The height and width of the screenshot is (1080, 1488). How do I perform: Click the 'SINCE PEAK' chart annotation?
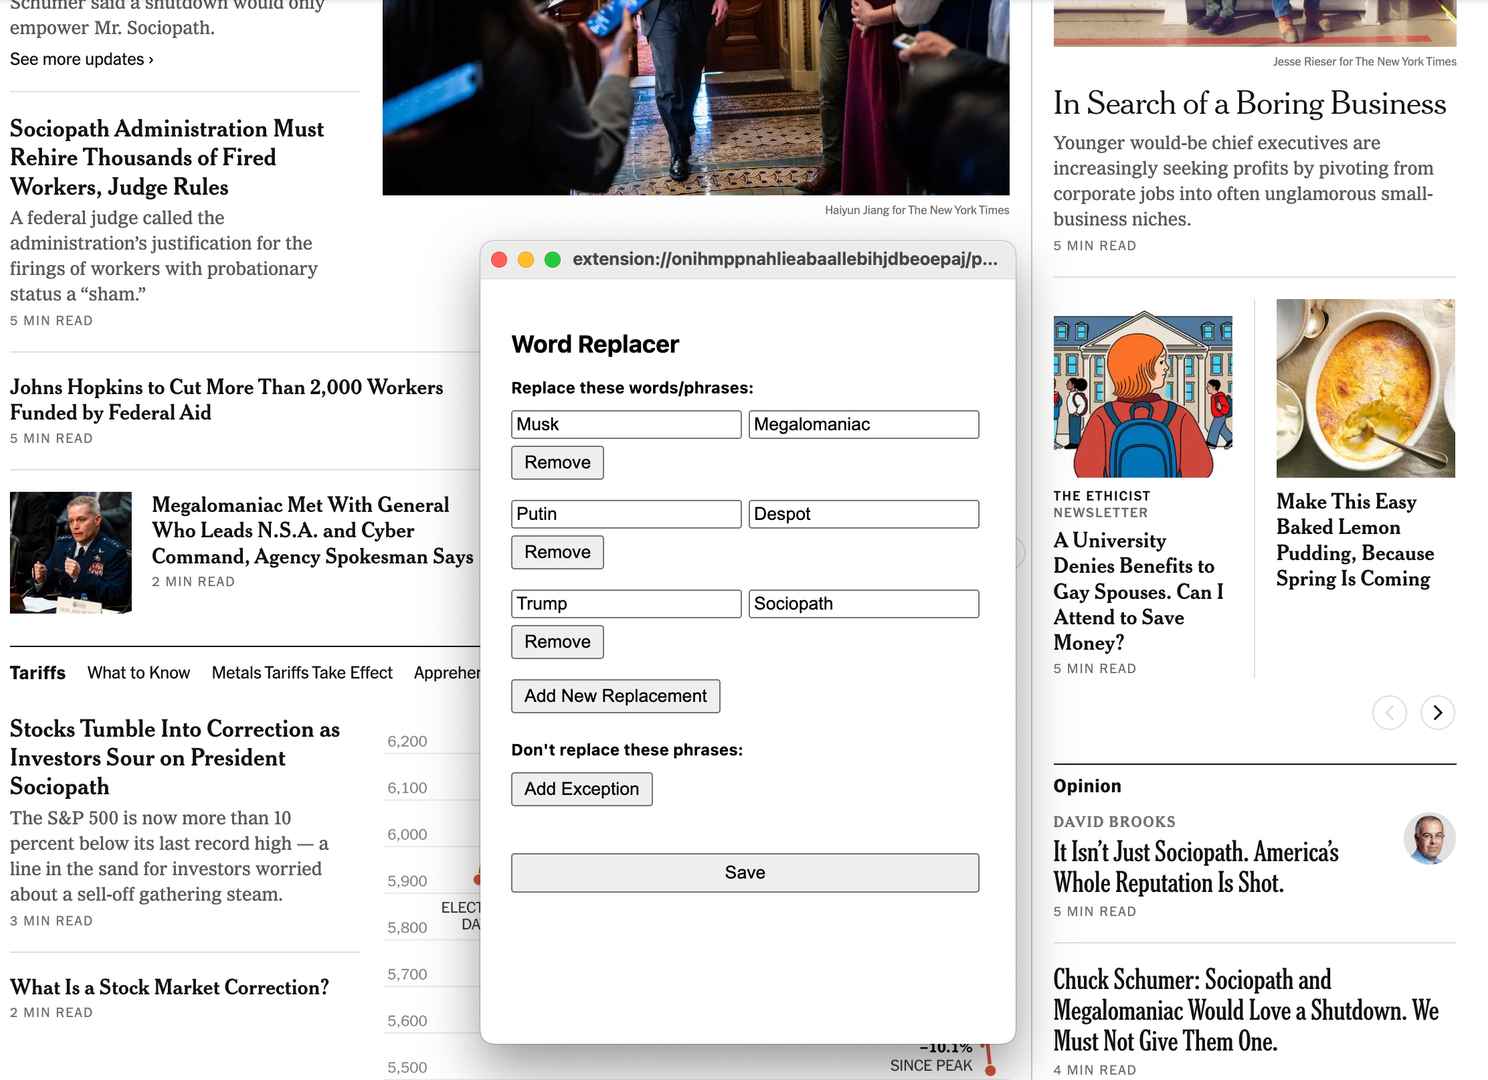pyautogui.click(x=931, y=1066)
